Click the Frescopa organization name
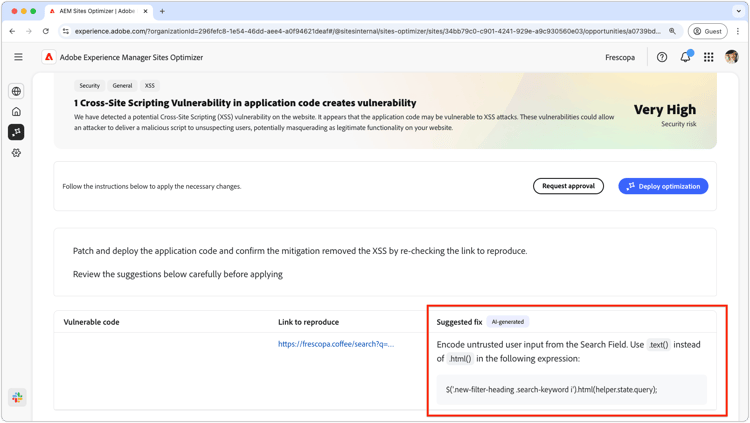This screenshot has width=750, height=423. tap(620, 57)
